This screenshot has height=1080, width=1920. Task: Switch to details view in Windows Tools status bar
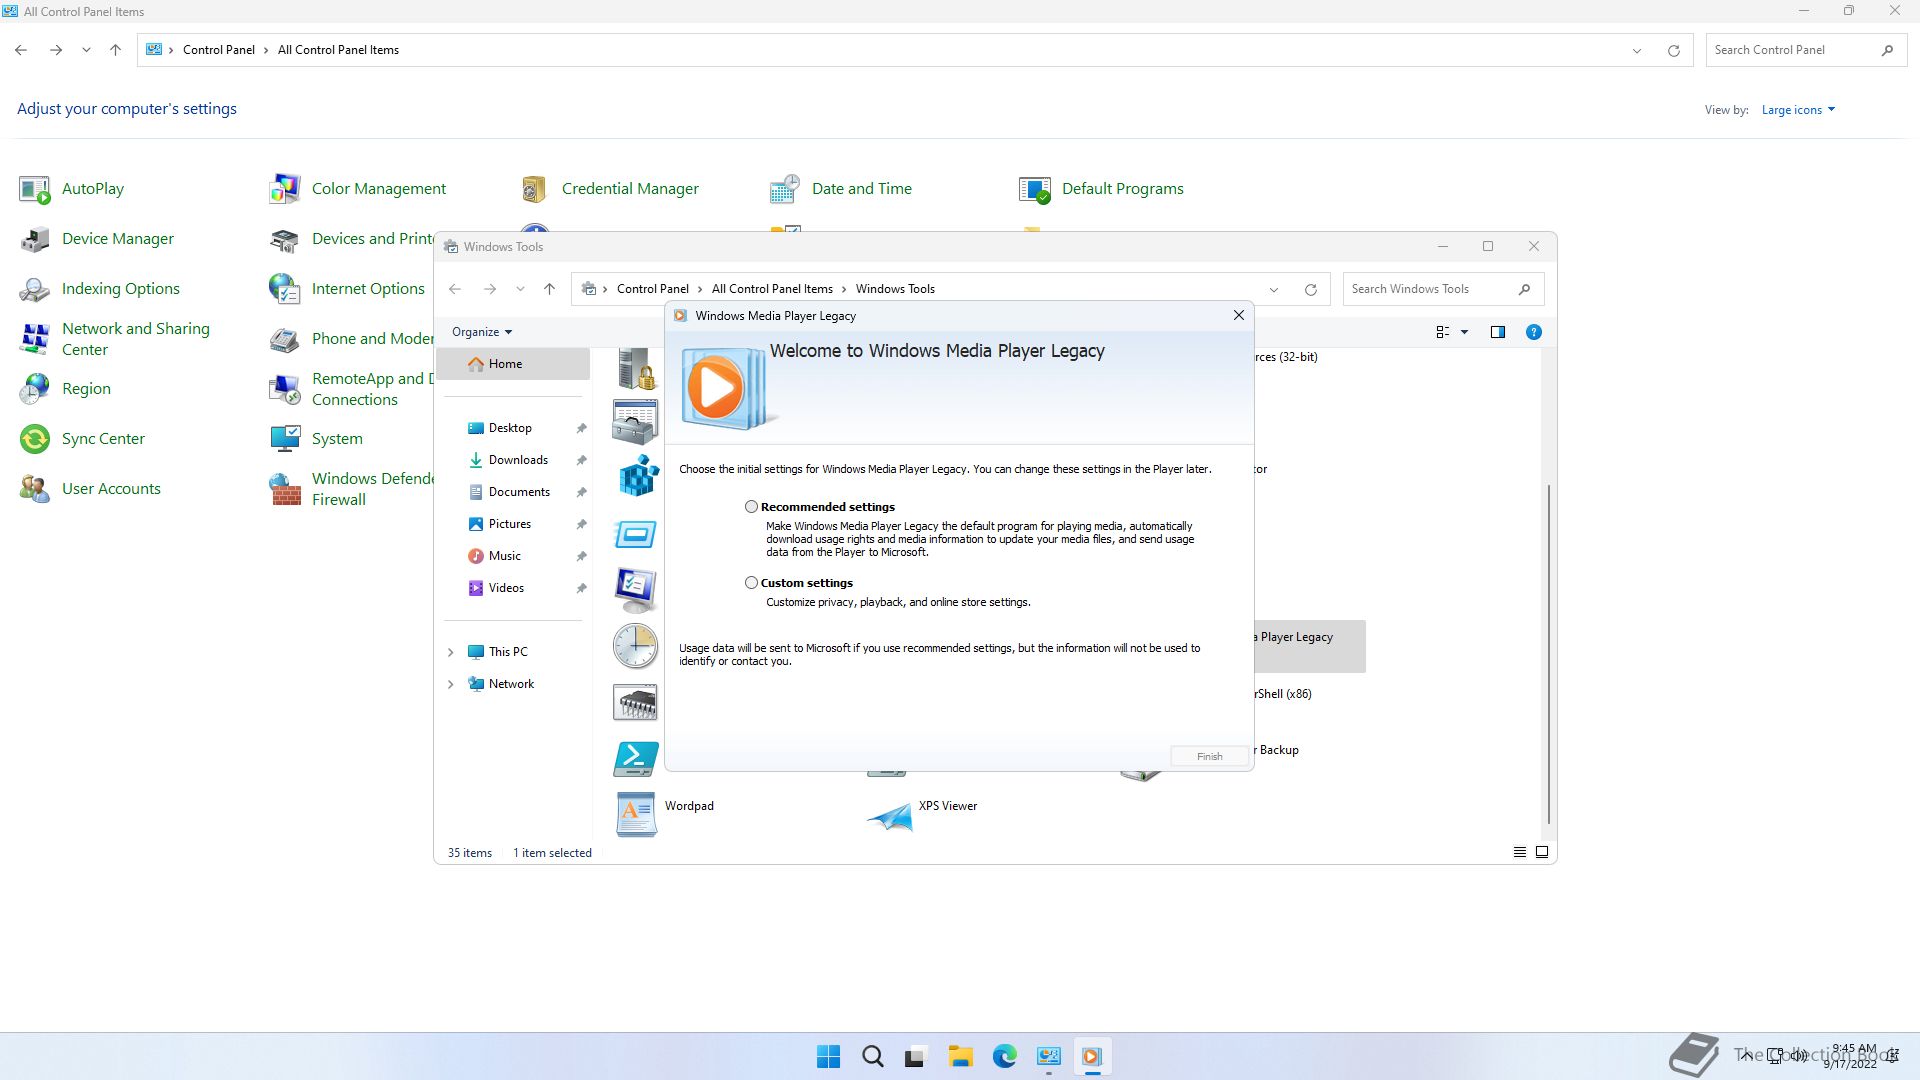[1519, 852]
